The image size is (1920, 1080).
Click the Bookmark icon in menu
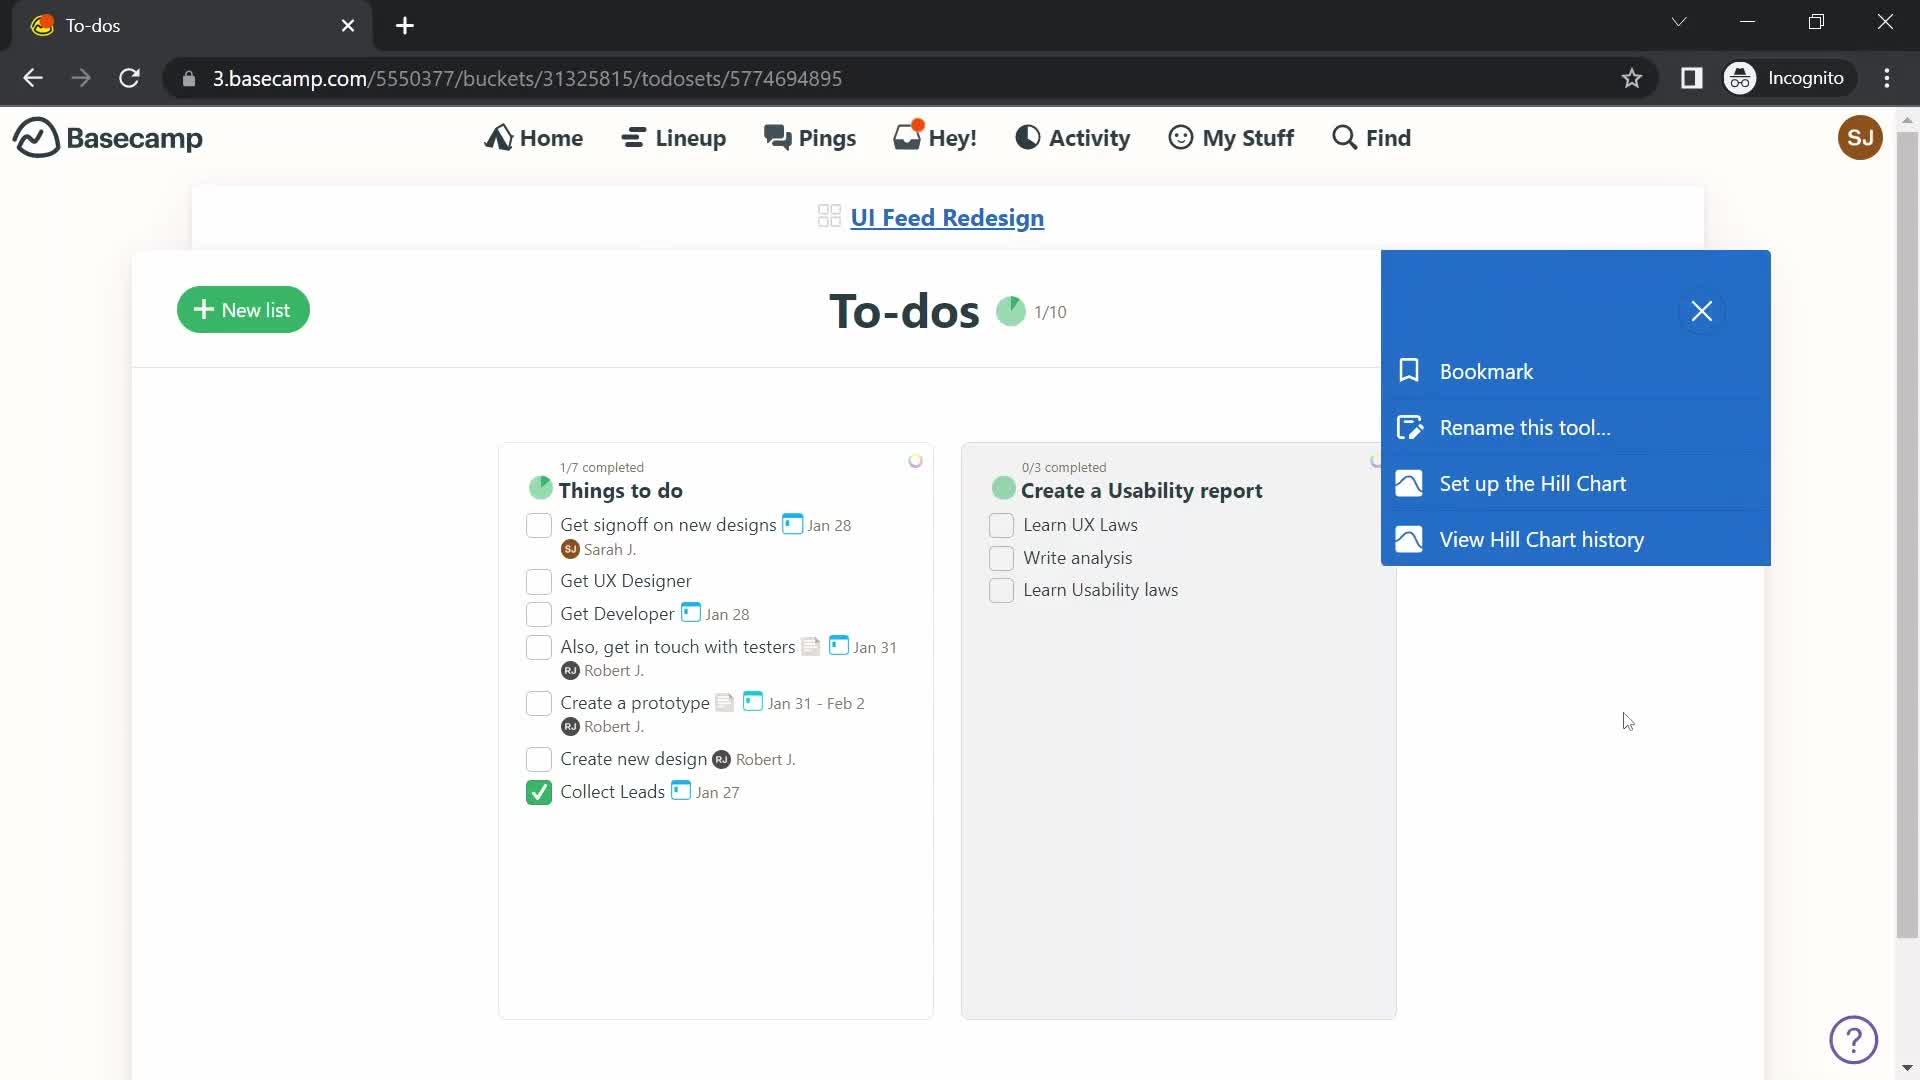pos(1408,371)
